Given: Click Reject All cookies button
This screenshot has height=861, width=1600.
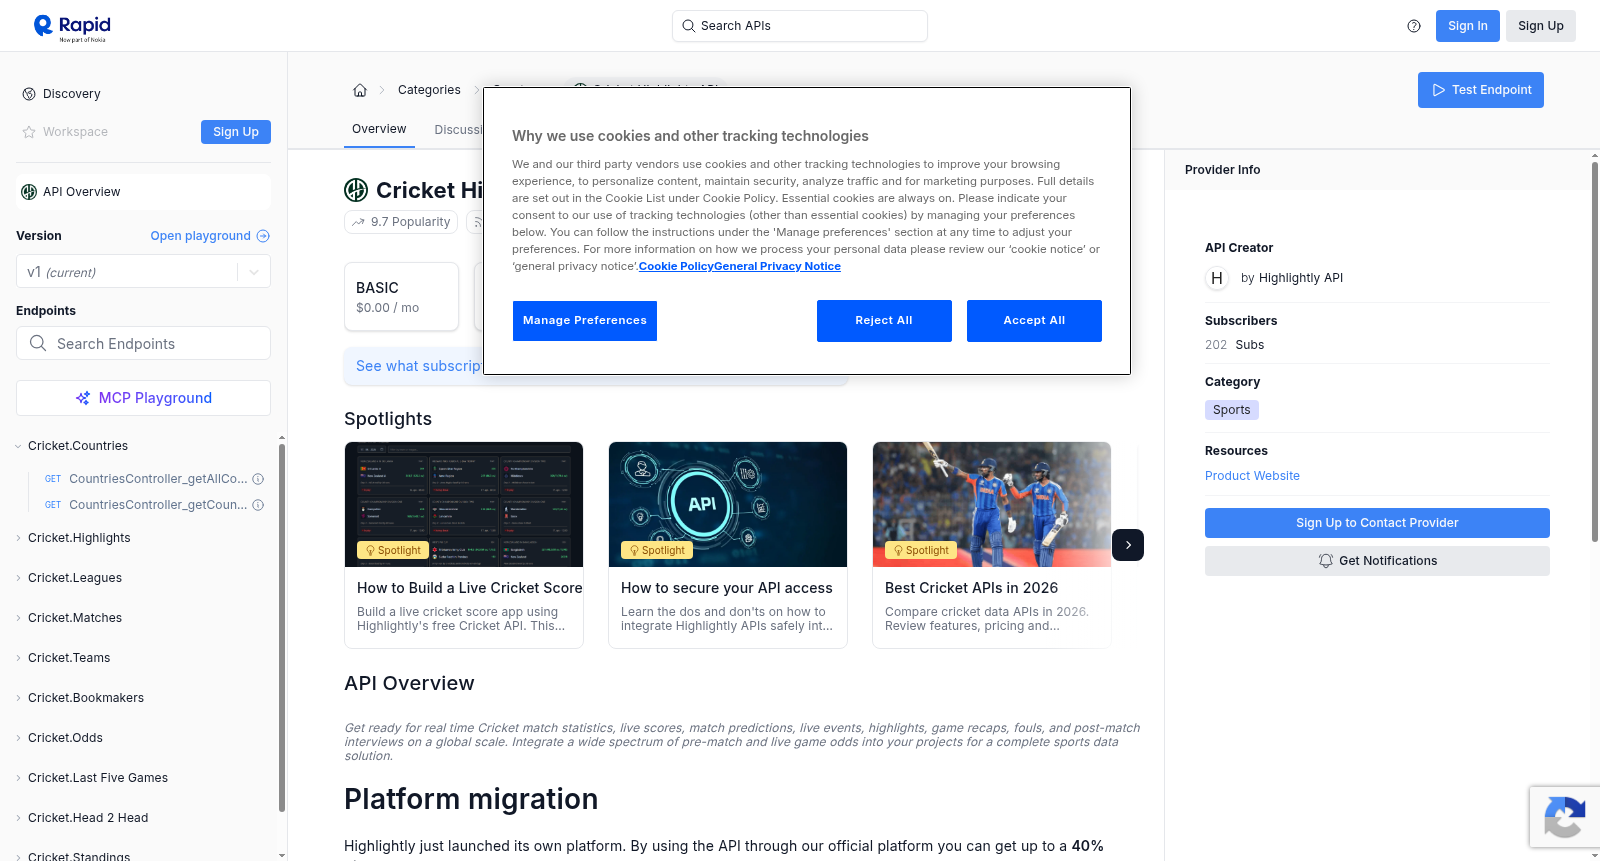Looking at the screenshot, I should (884, 321).
